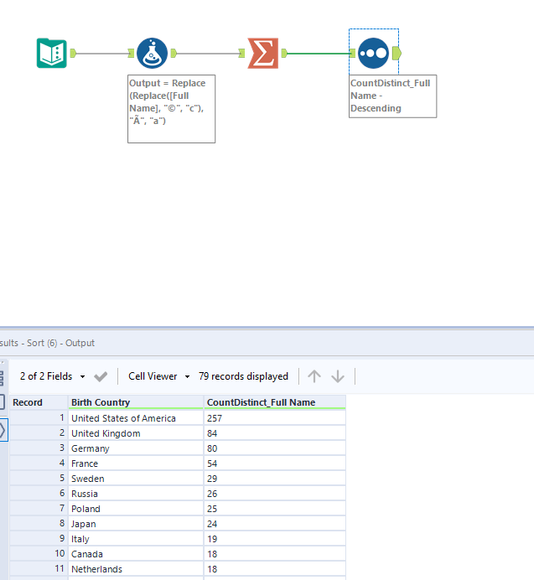The width and height of the screenshot is (534, 580).
Task: Click the Summarize tool input anchor
Action: [242, 53]
